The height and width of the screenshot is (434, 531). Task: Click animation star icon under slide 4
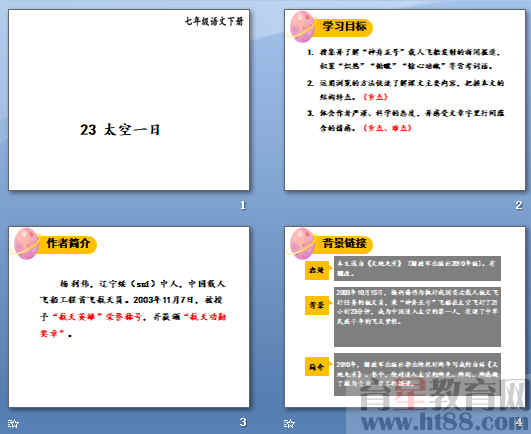(290, 423)
